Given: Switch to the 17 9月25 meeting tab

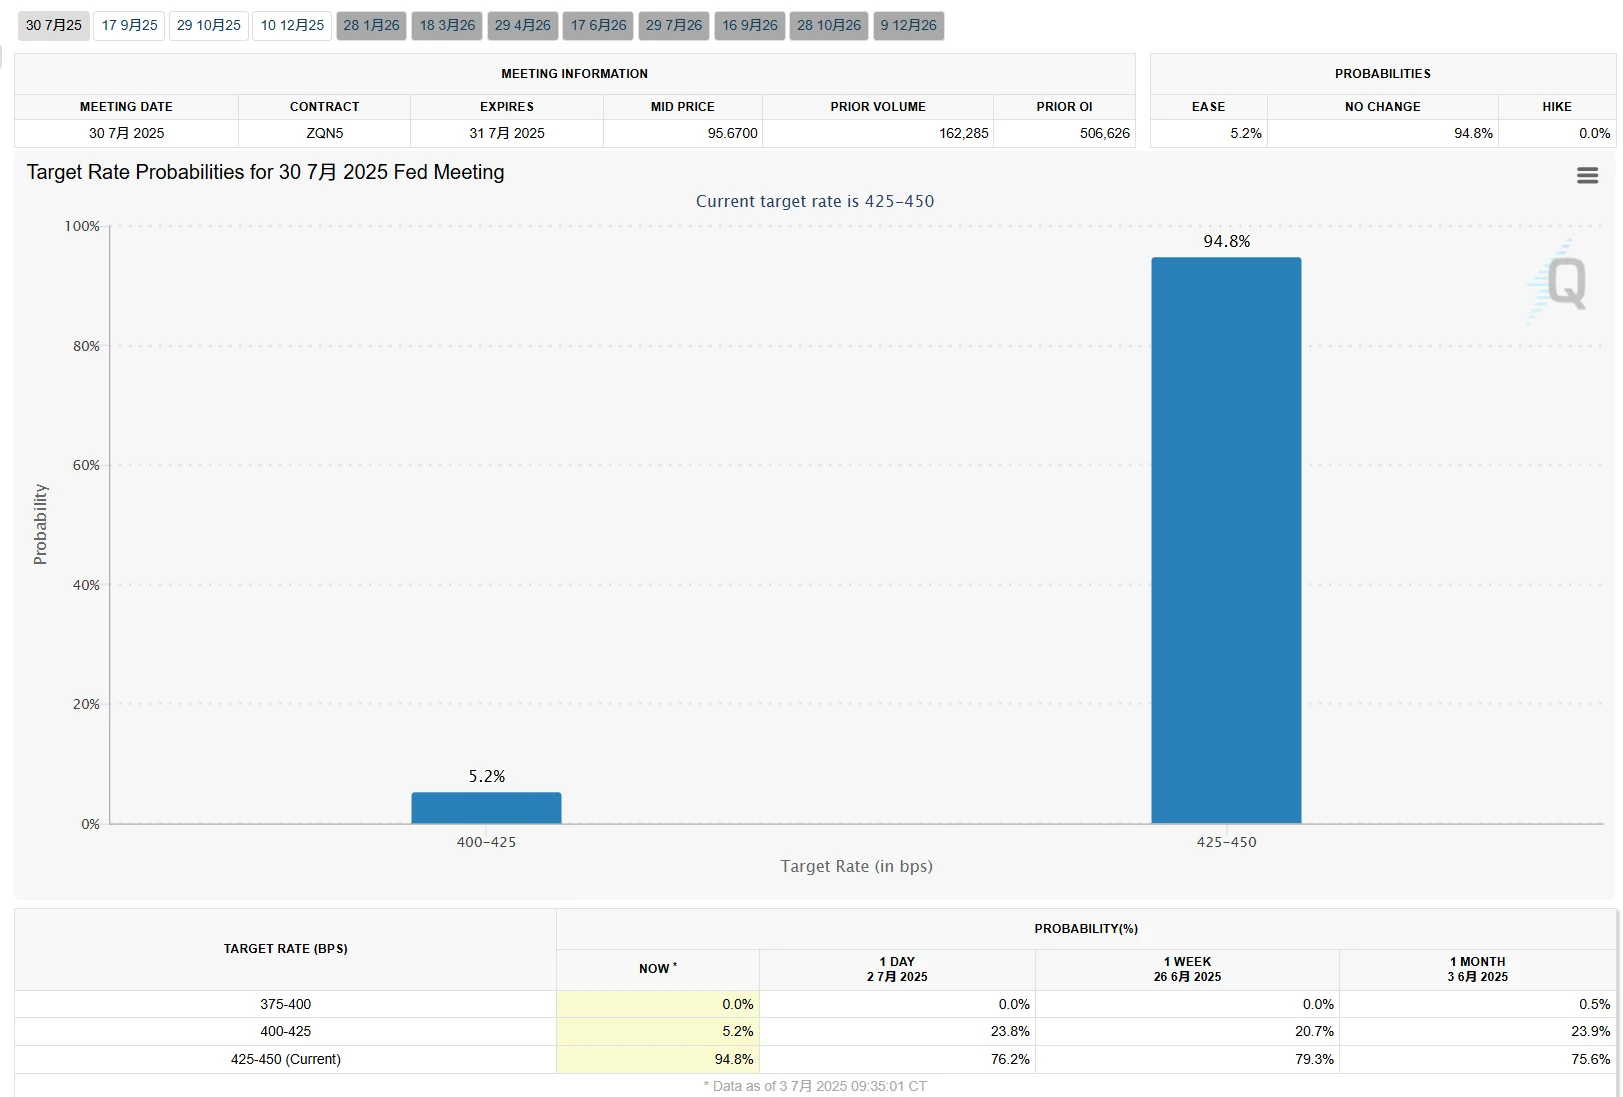Looking at the screenshot, I should point(130,25).
